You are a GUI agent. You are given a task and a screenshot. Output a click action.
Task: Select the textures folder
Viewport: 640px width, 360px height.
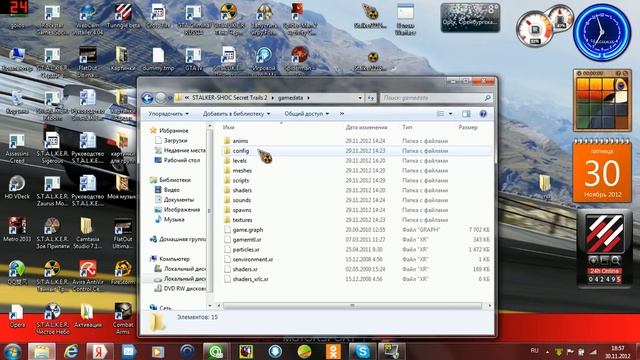click(x=242, y=220)
